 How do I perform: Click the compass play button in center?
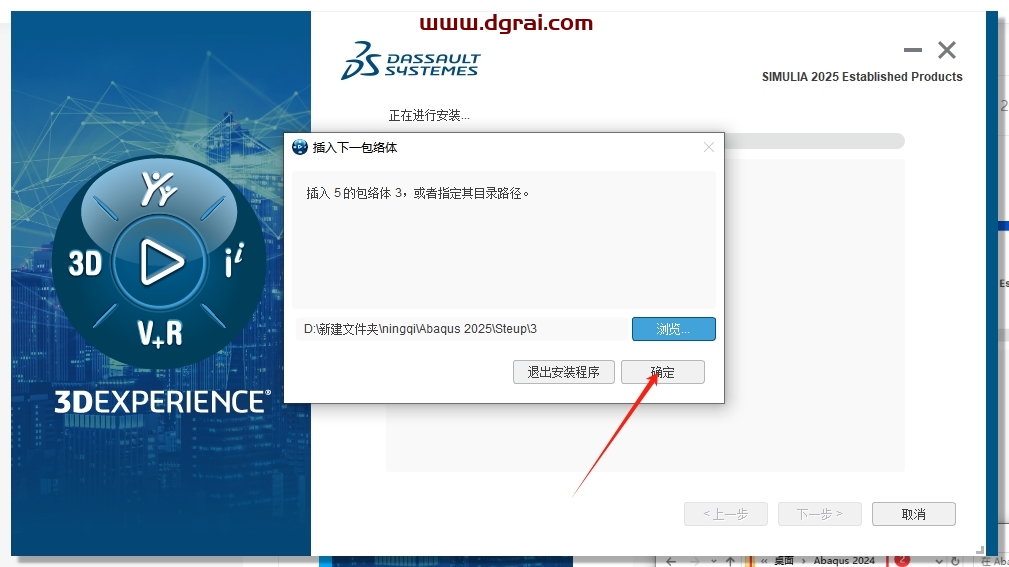(x=160, y=262)
